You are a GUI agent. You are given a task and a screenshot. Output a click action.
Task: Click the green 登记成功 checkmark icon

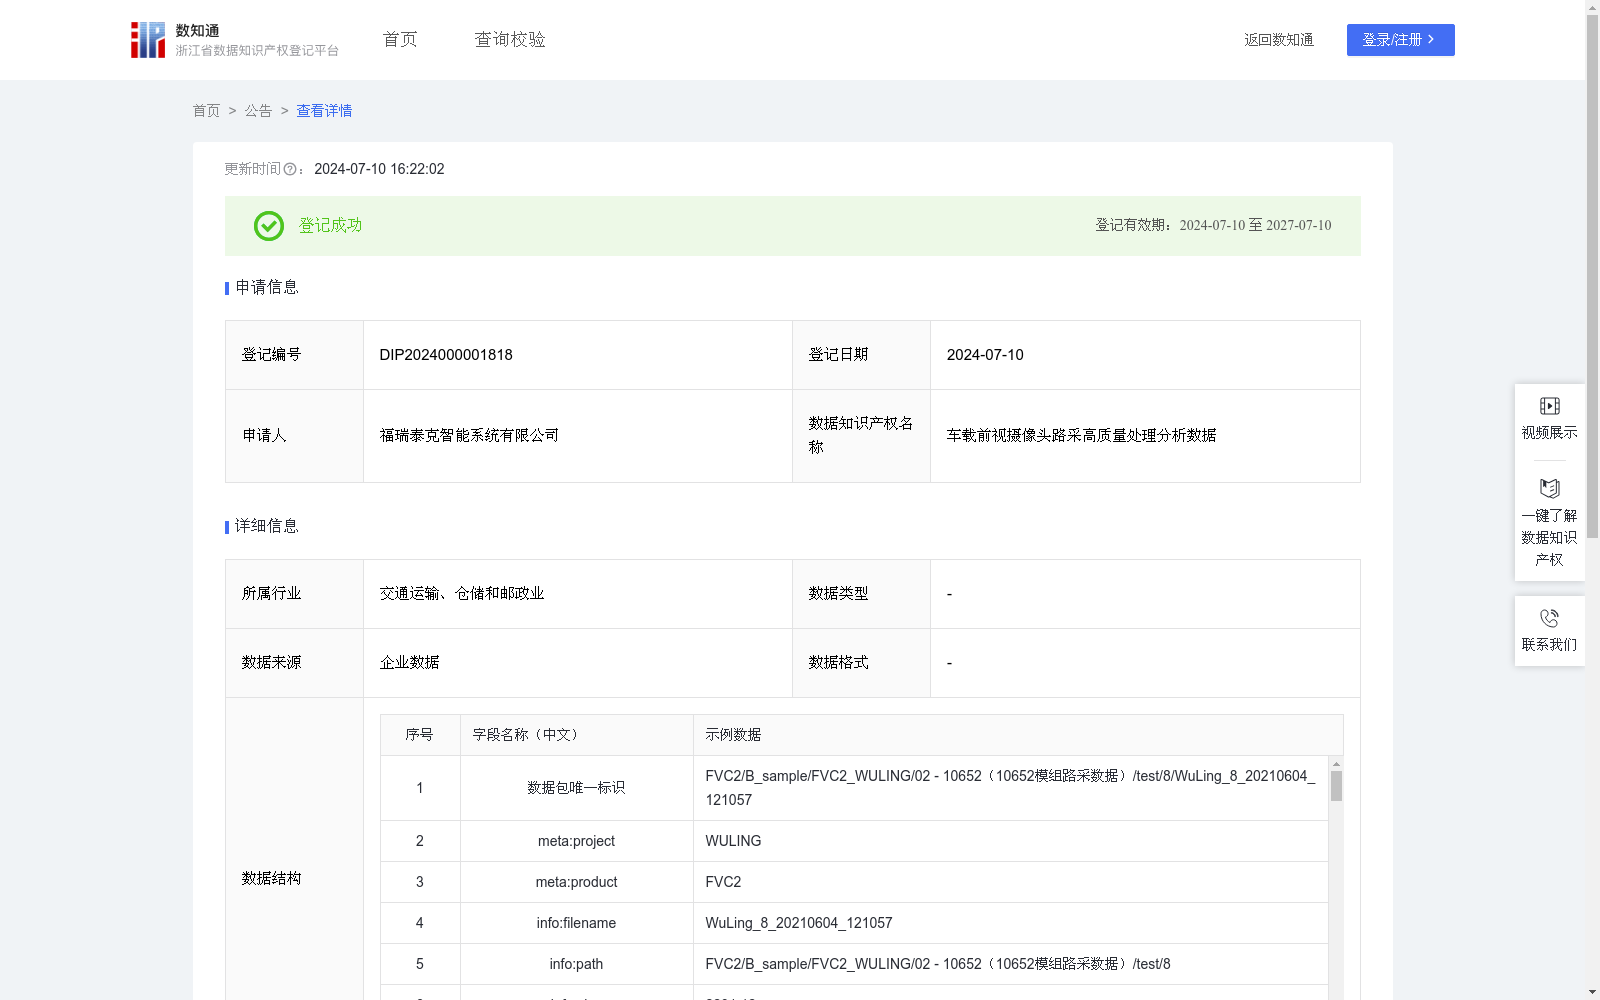click(x=269, y=226)
